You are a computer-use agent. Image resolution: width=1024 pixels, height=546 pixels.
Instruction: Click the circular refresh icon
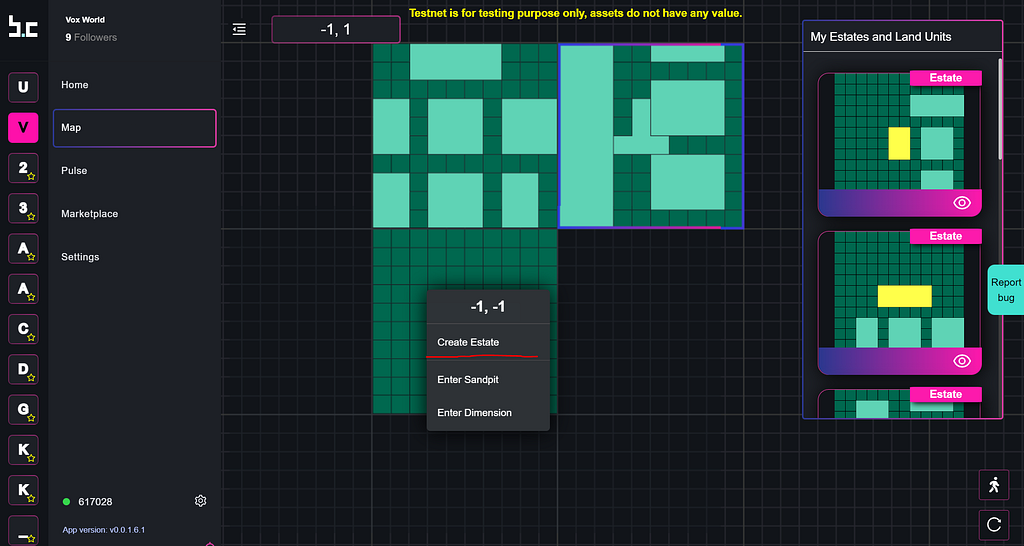point(994,524)
